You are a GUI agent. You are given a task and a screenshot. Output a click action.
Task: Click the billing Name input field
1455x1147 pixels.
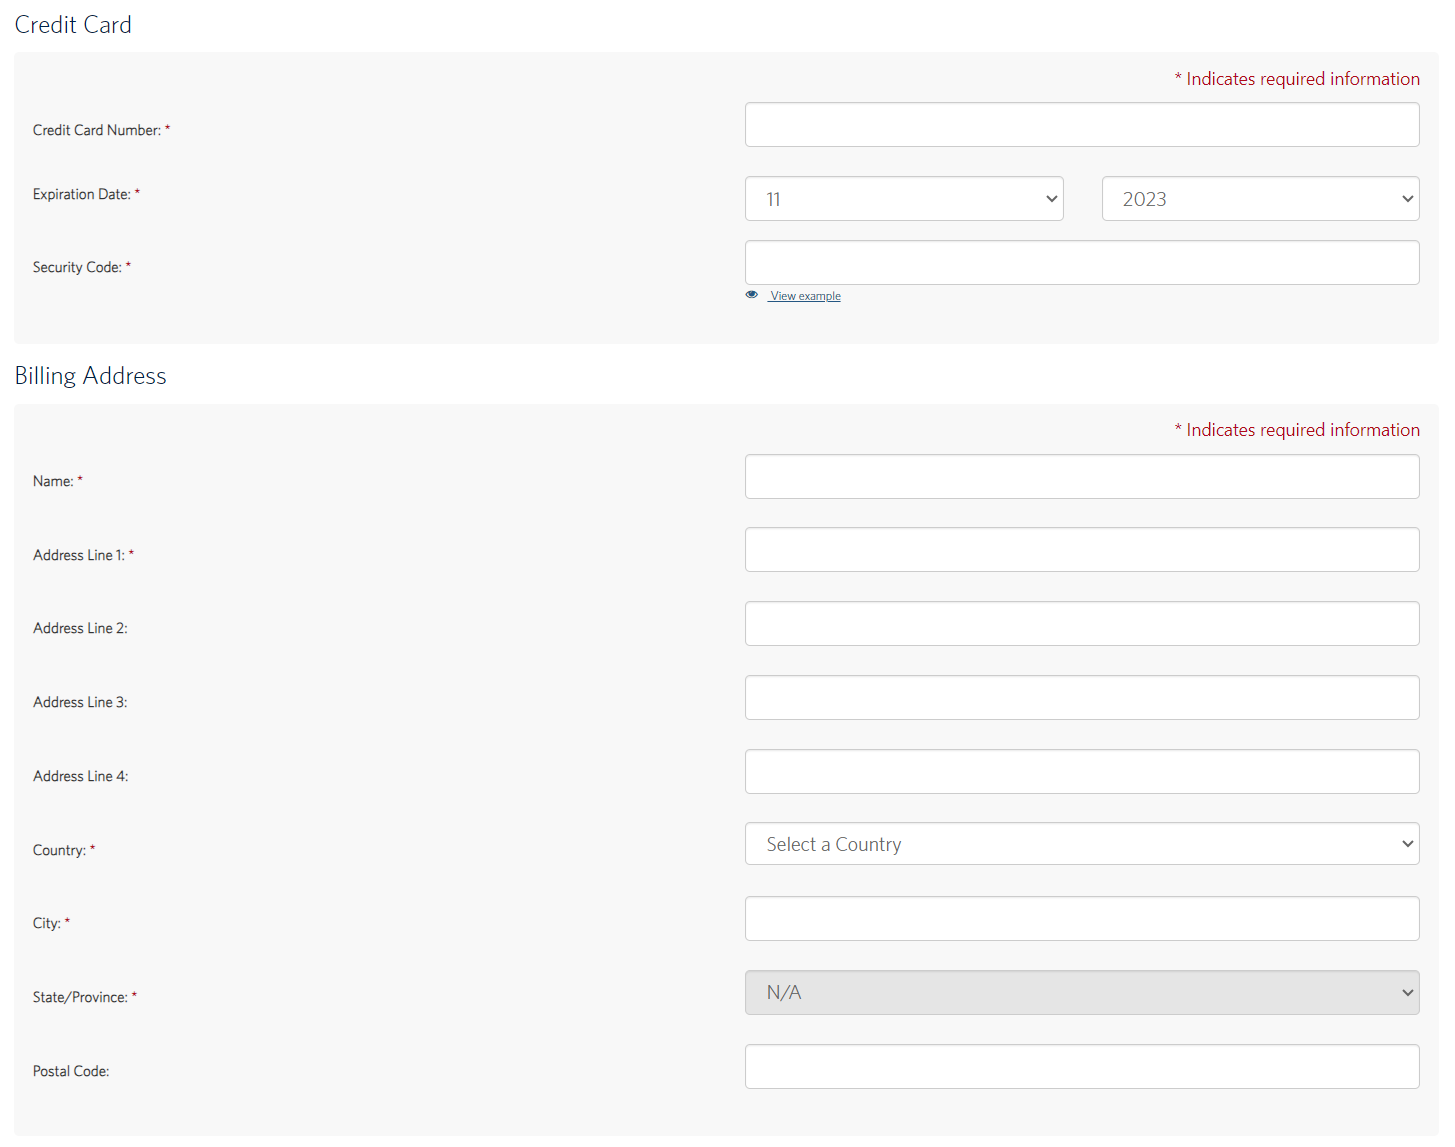1081,477
